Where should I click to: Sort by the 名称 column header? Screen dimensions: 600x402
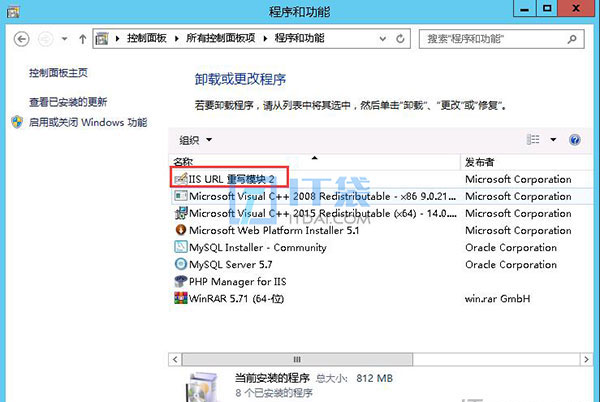(314, 162)
